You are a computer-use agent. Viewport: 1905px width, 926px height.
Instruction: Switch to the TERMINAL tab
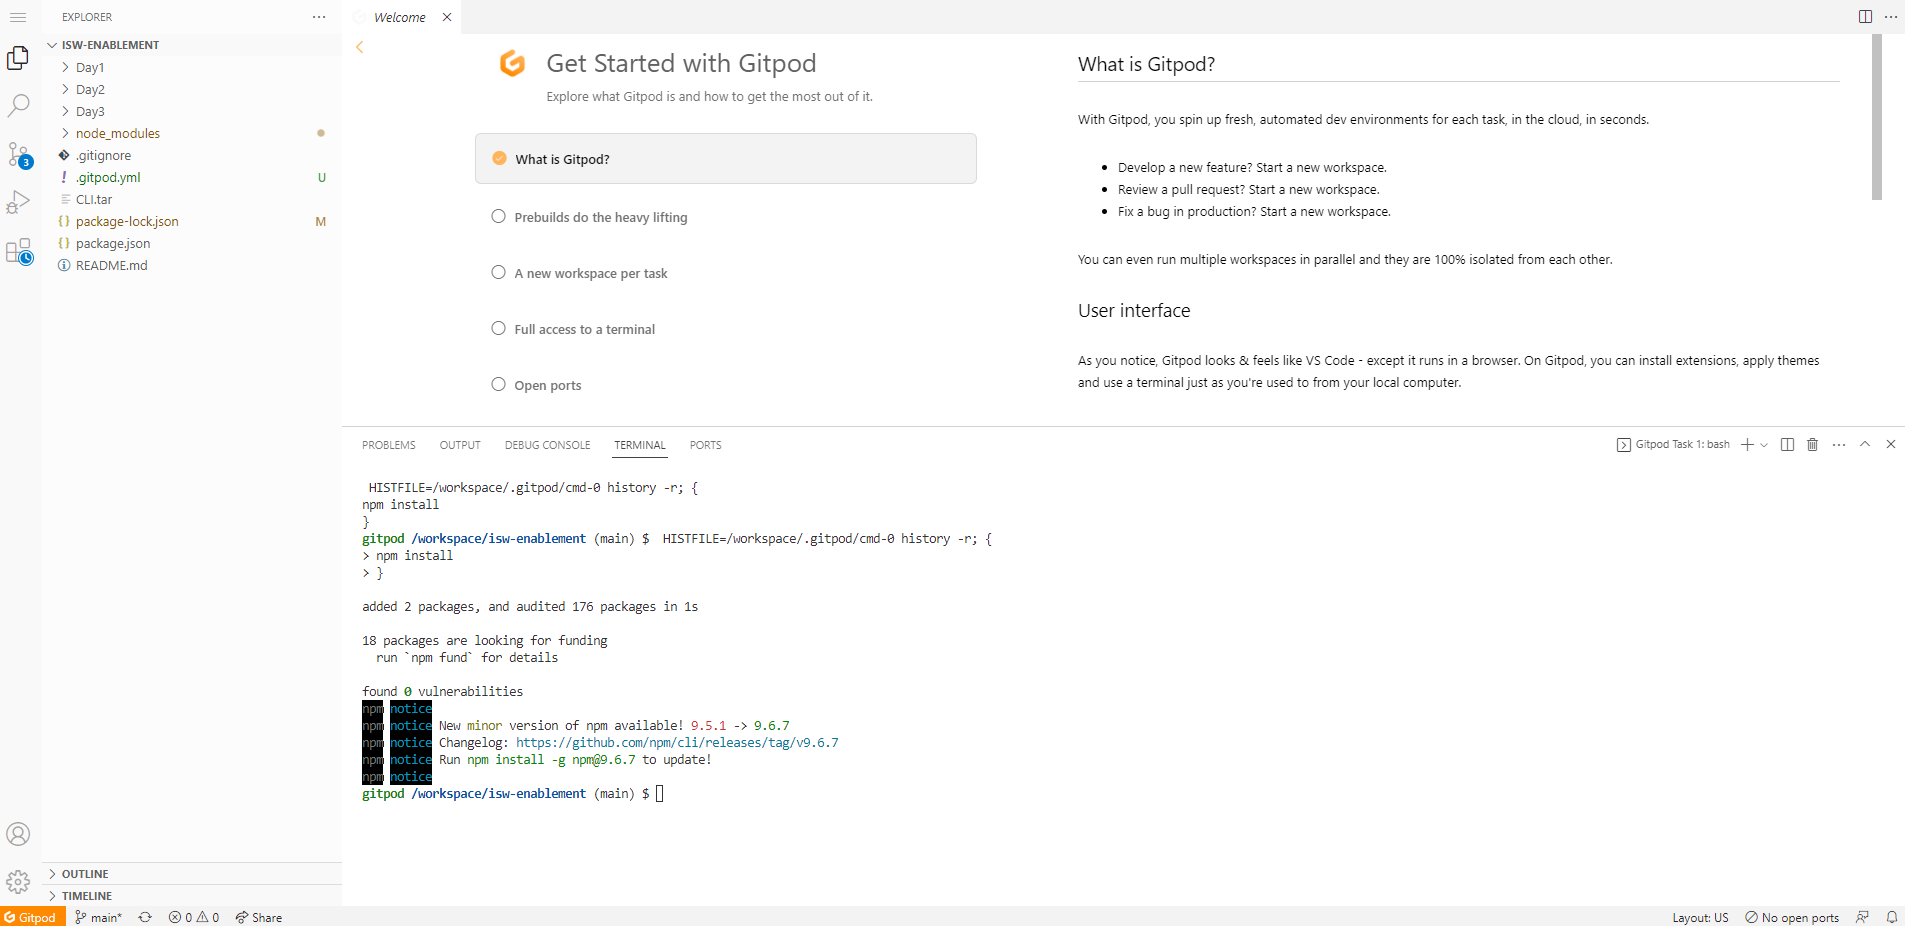tap(640, 445)
